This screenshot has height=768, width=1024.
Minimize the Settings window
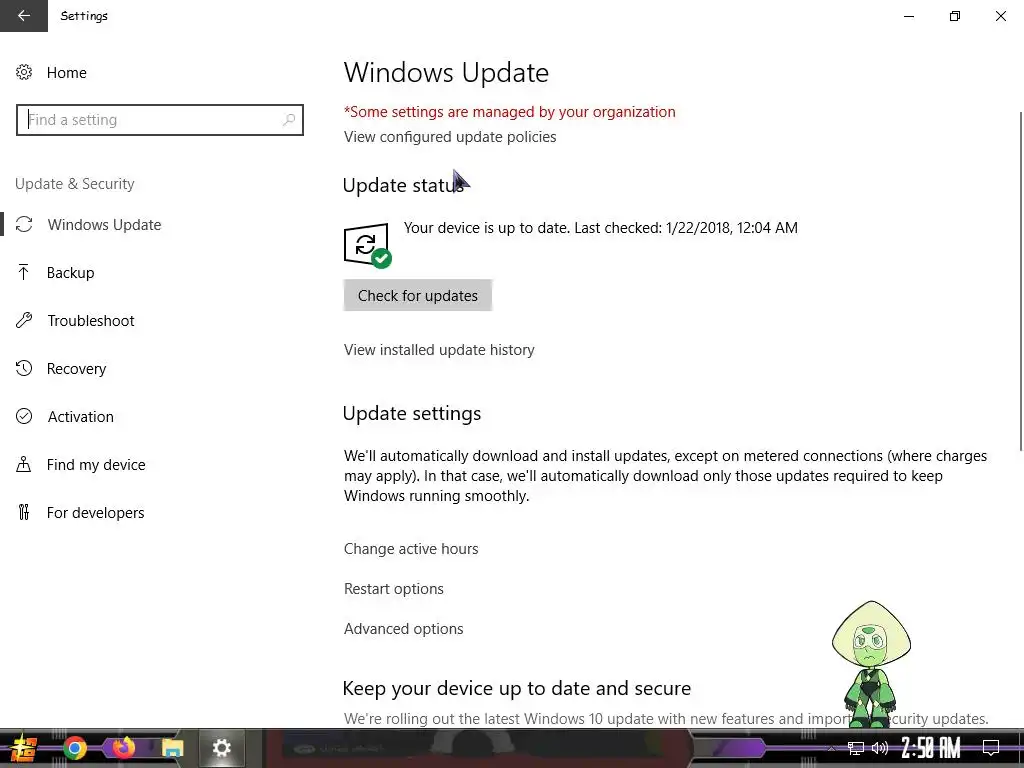tap(909, 16)
